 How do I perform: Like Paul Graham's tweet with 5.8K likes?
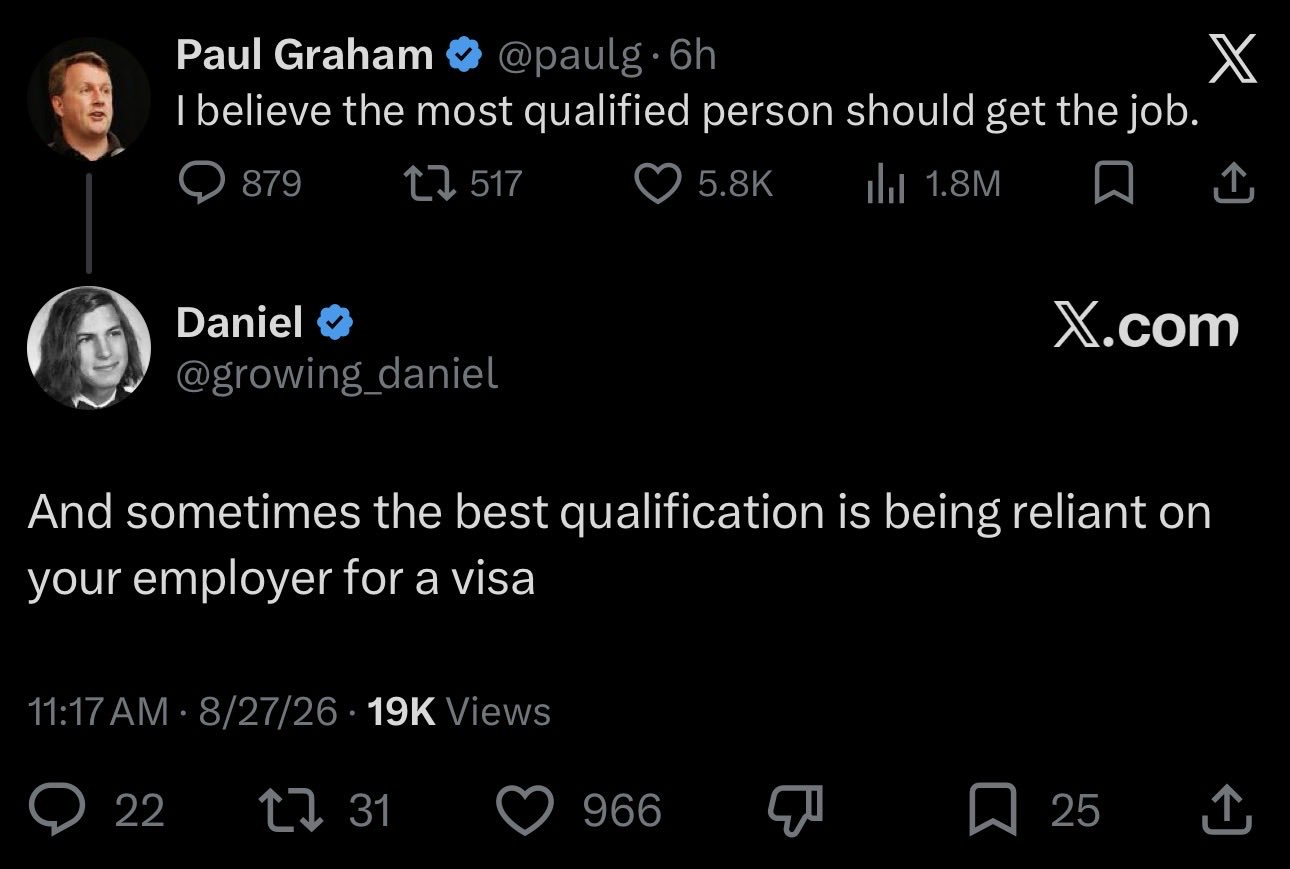point(705,183)
